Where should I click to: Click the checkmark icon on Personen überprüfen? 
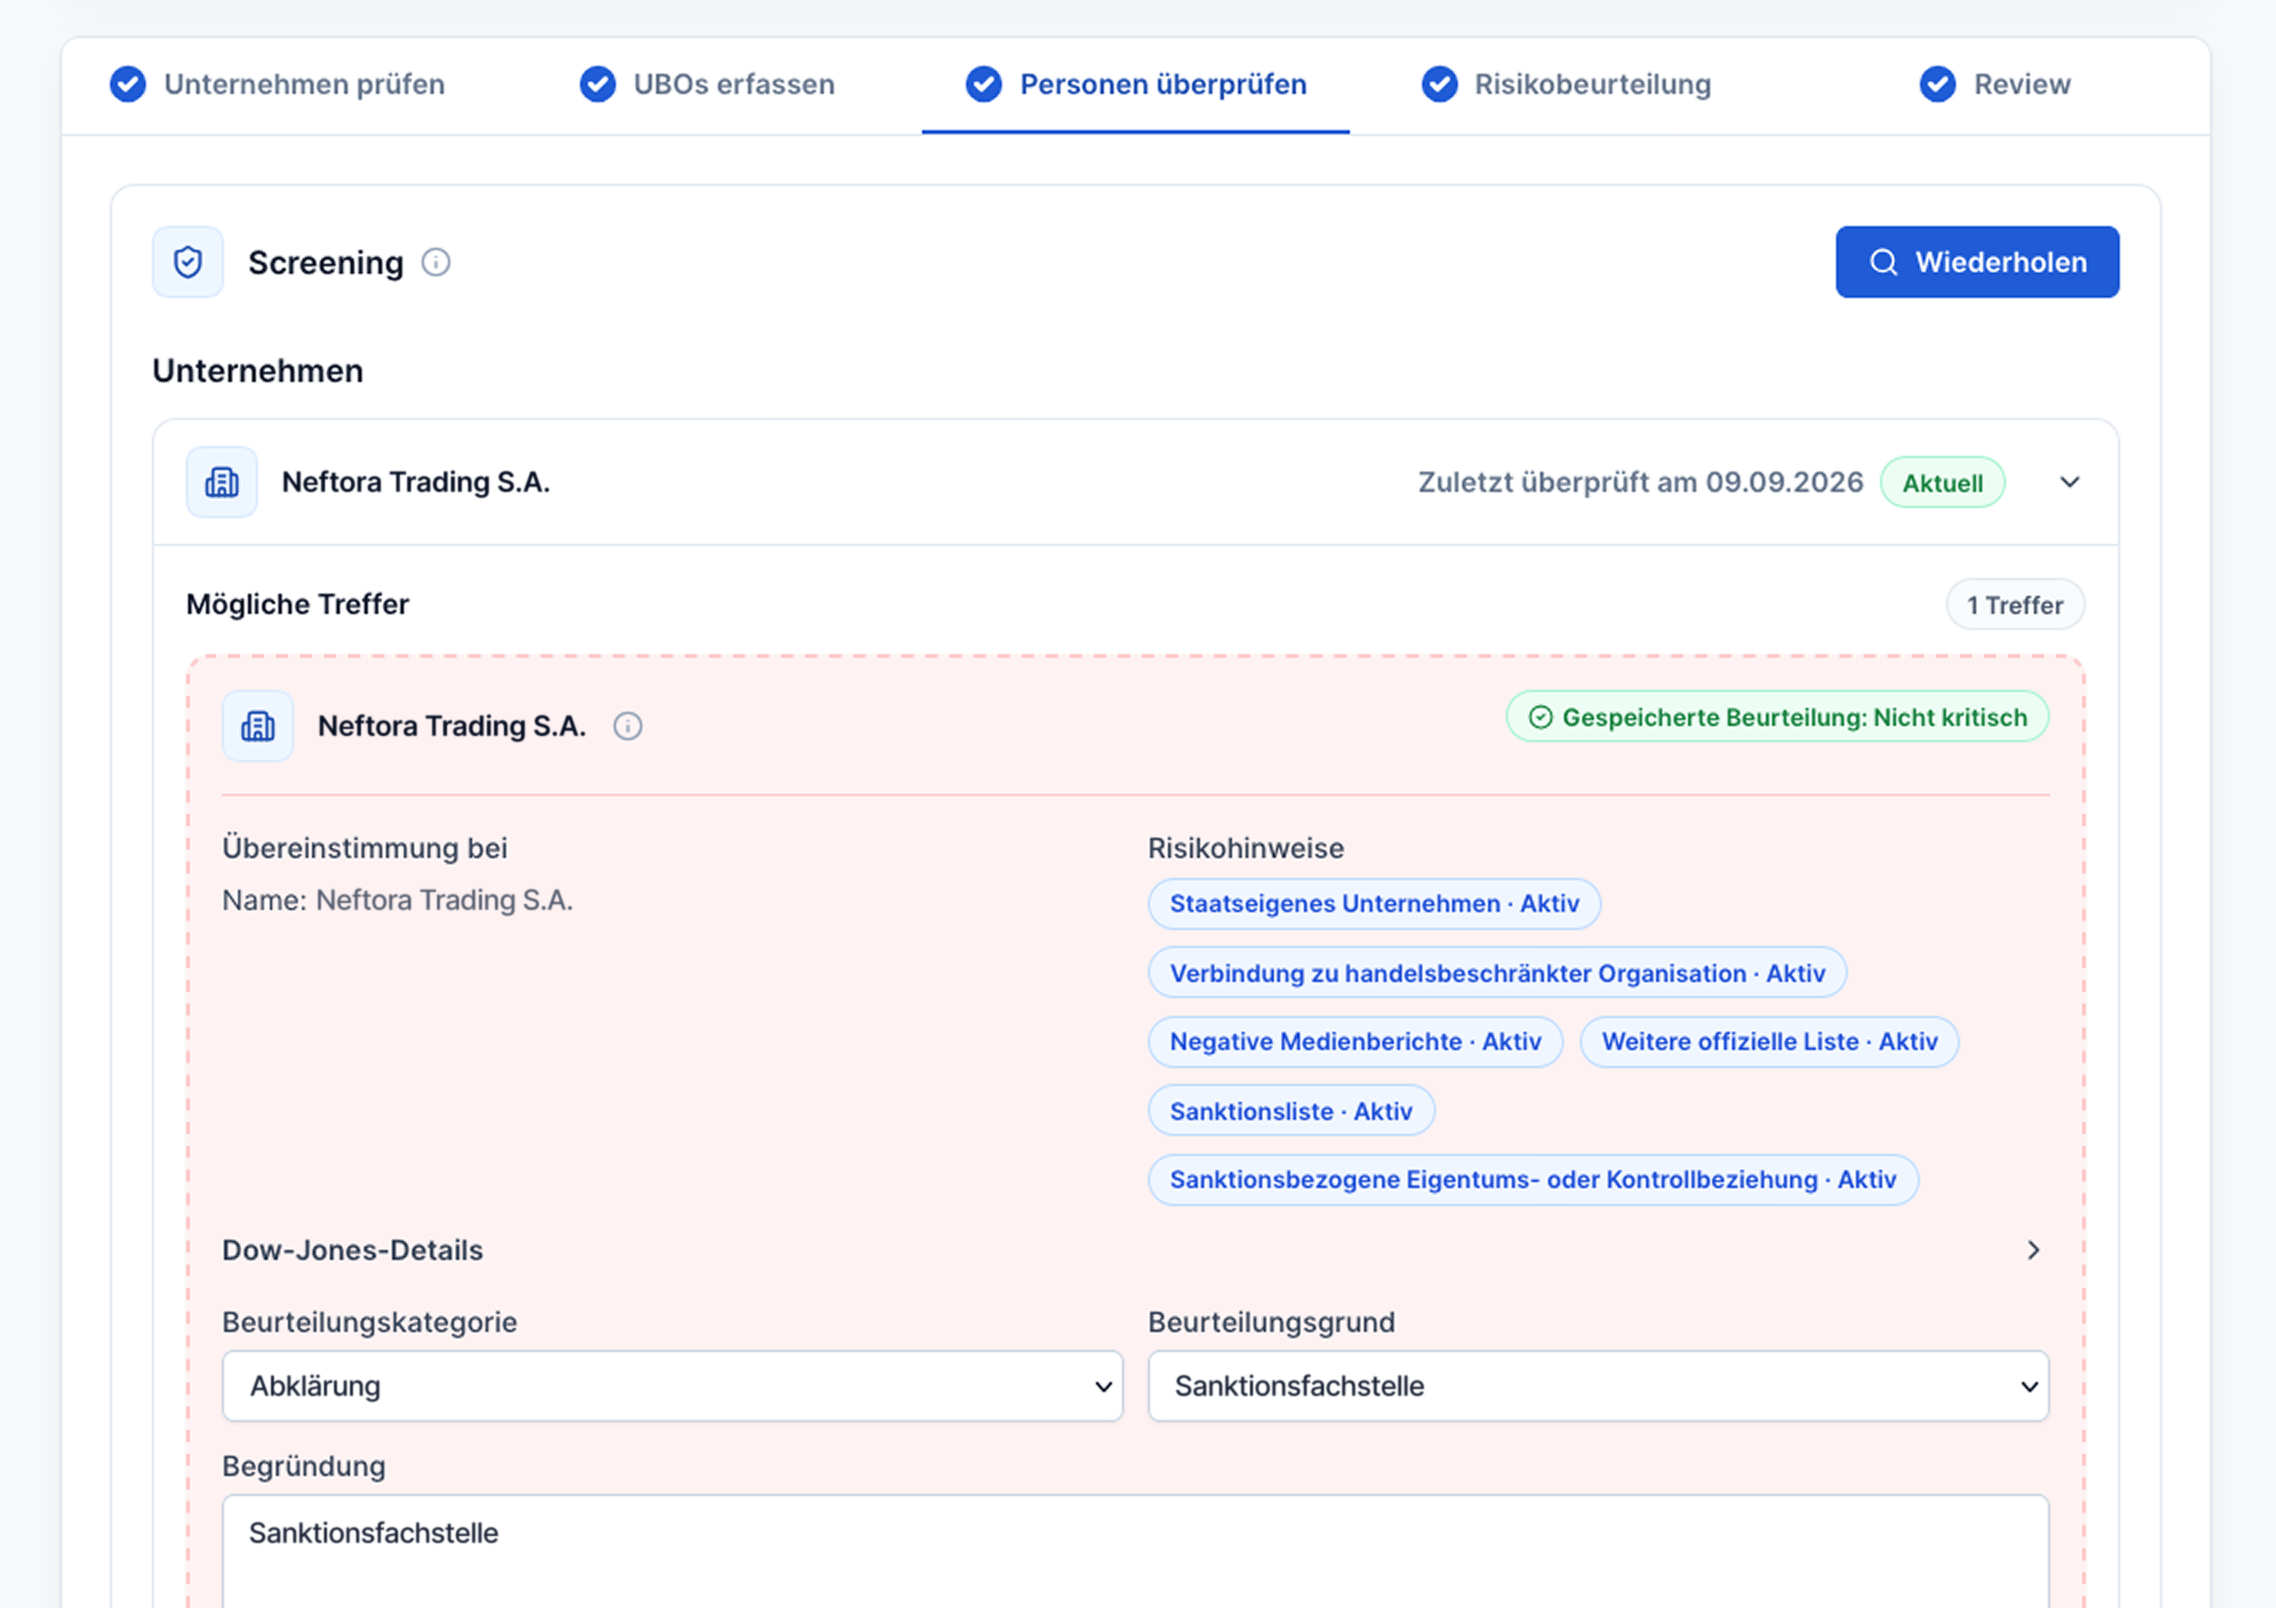984,84
